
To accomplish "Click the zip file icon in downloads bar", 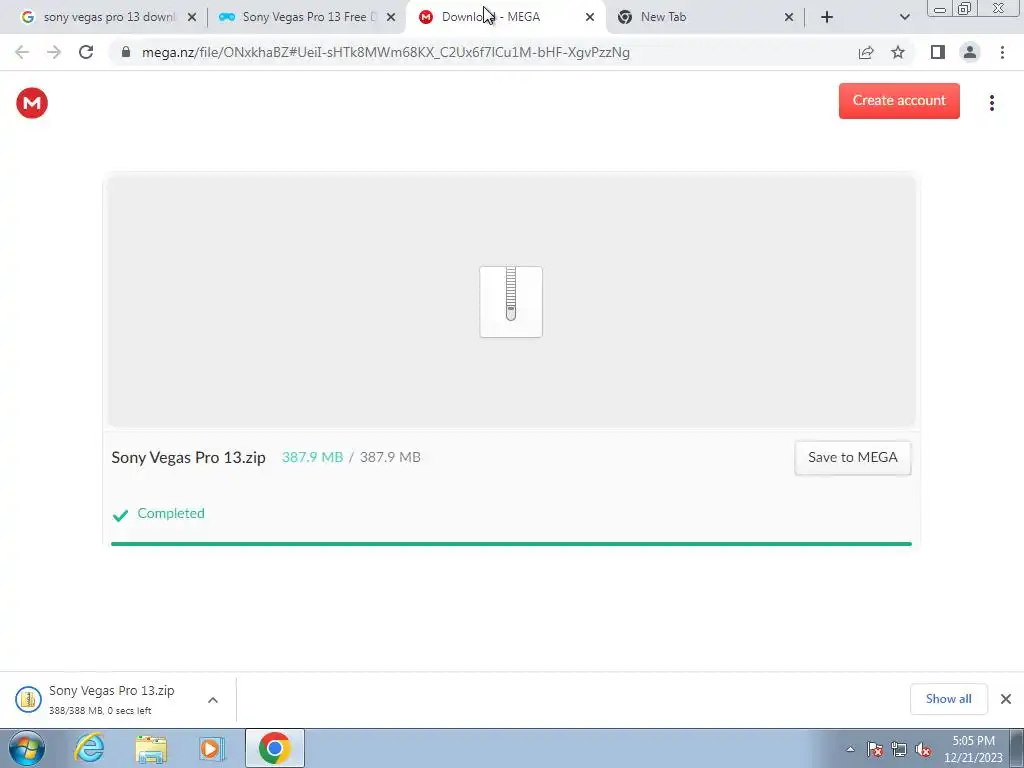I will [28, 699].
